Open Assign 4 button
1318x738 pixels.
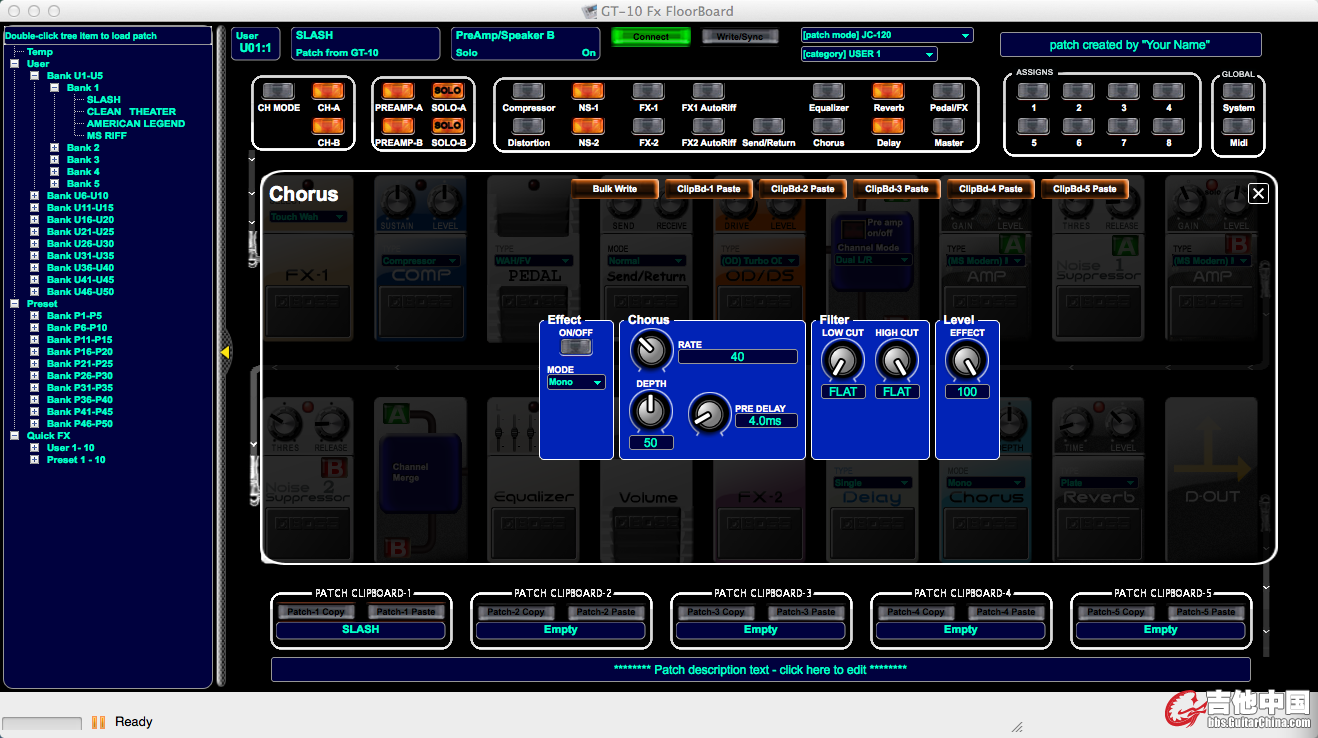click(1168, 92)
